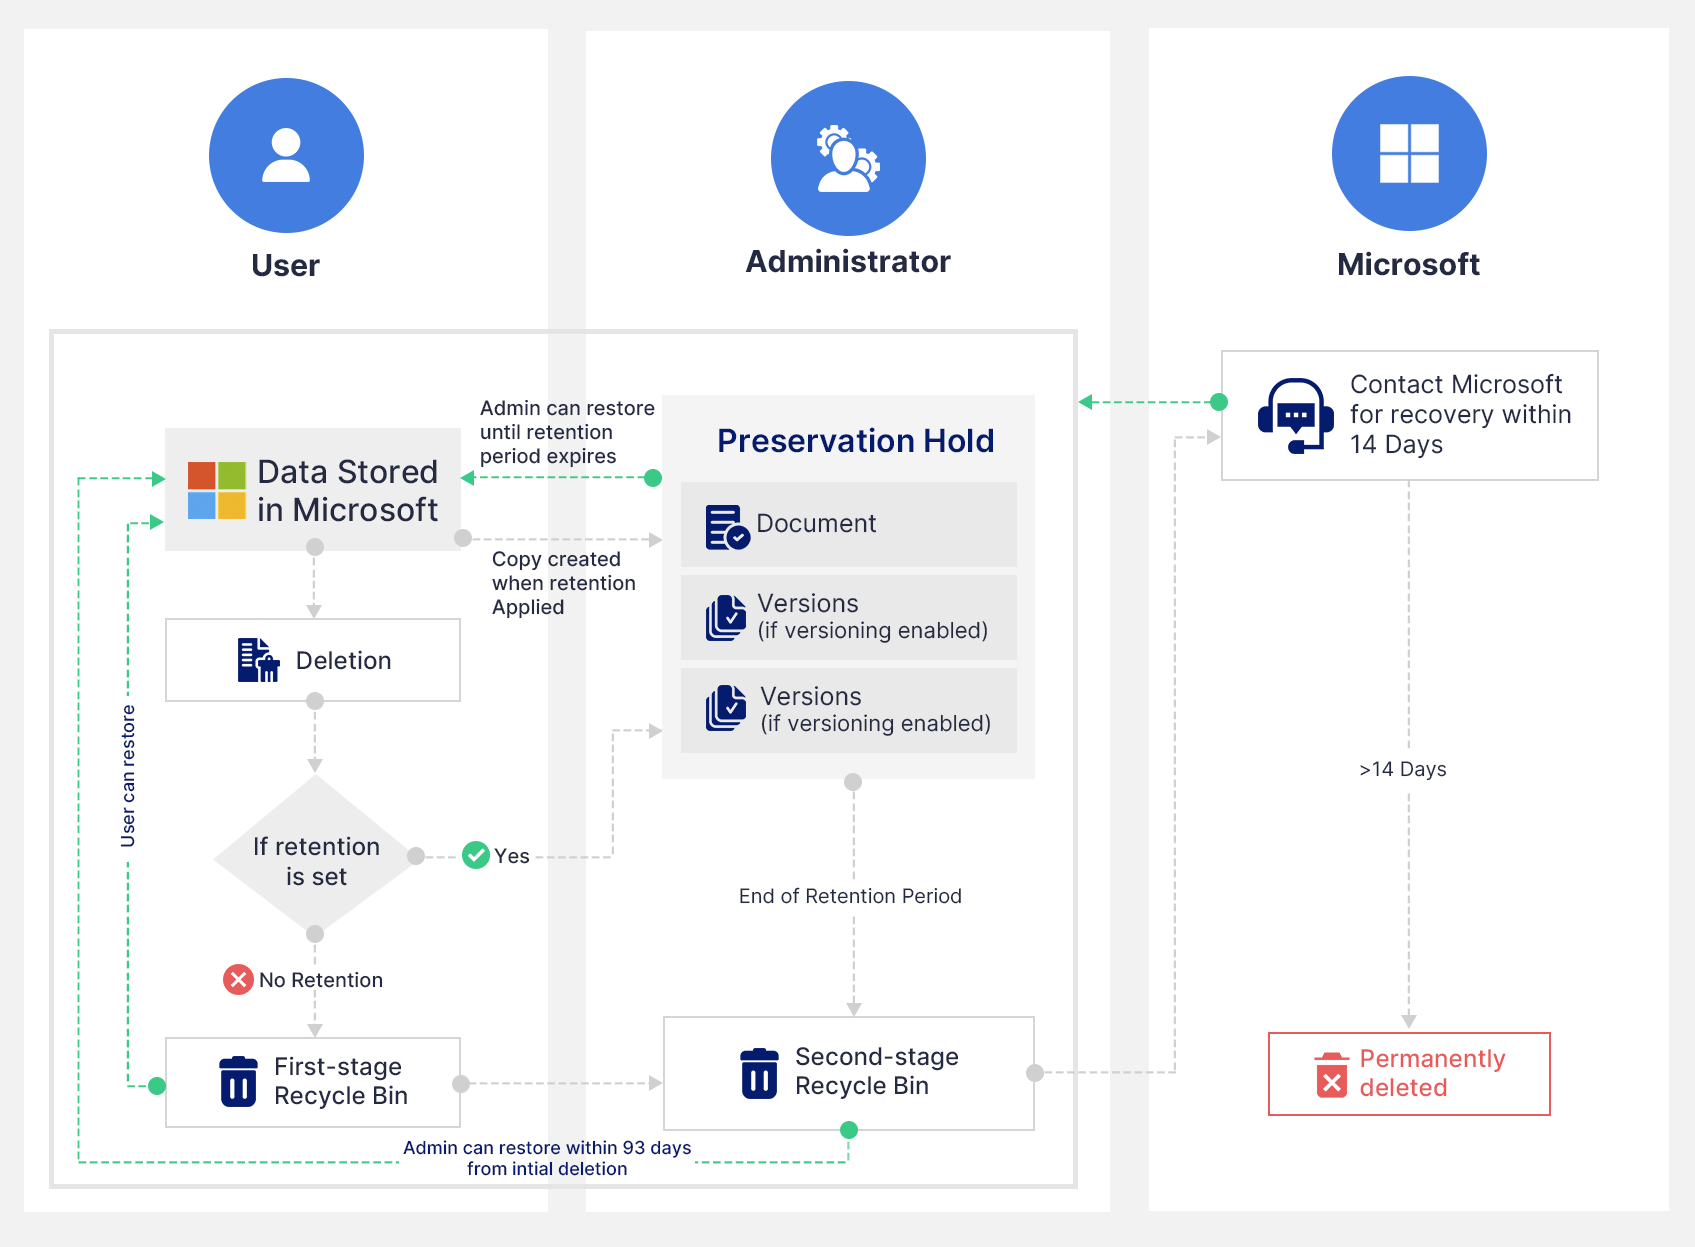Click the End of Retention Period label
Image resolution: width=1695 pixels, height=1247 pixels.
tap(851, 896)
